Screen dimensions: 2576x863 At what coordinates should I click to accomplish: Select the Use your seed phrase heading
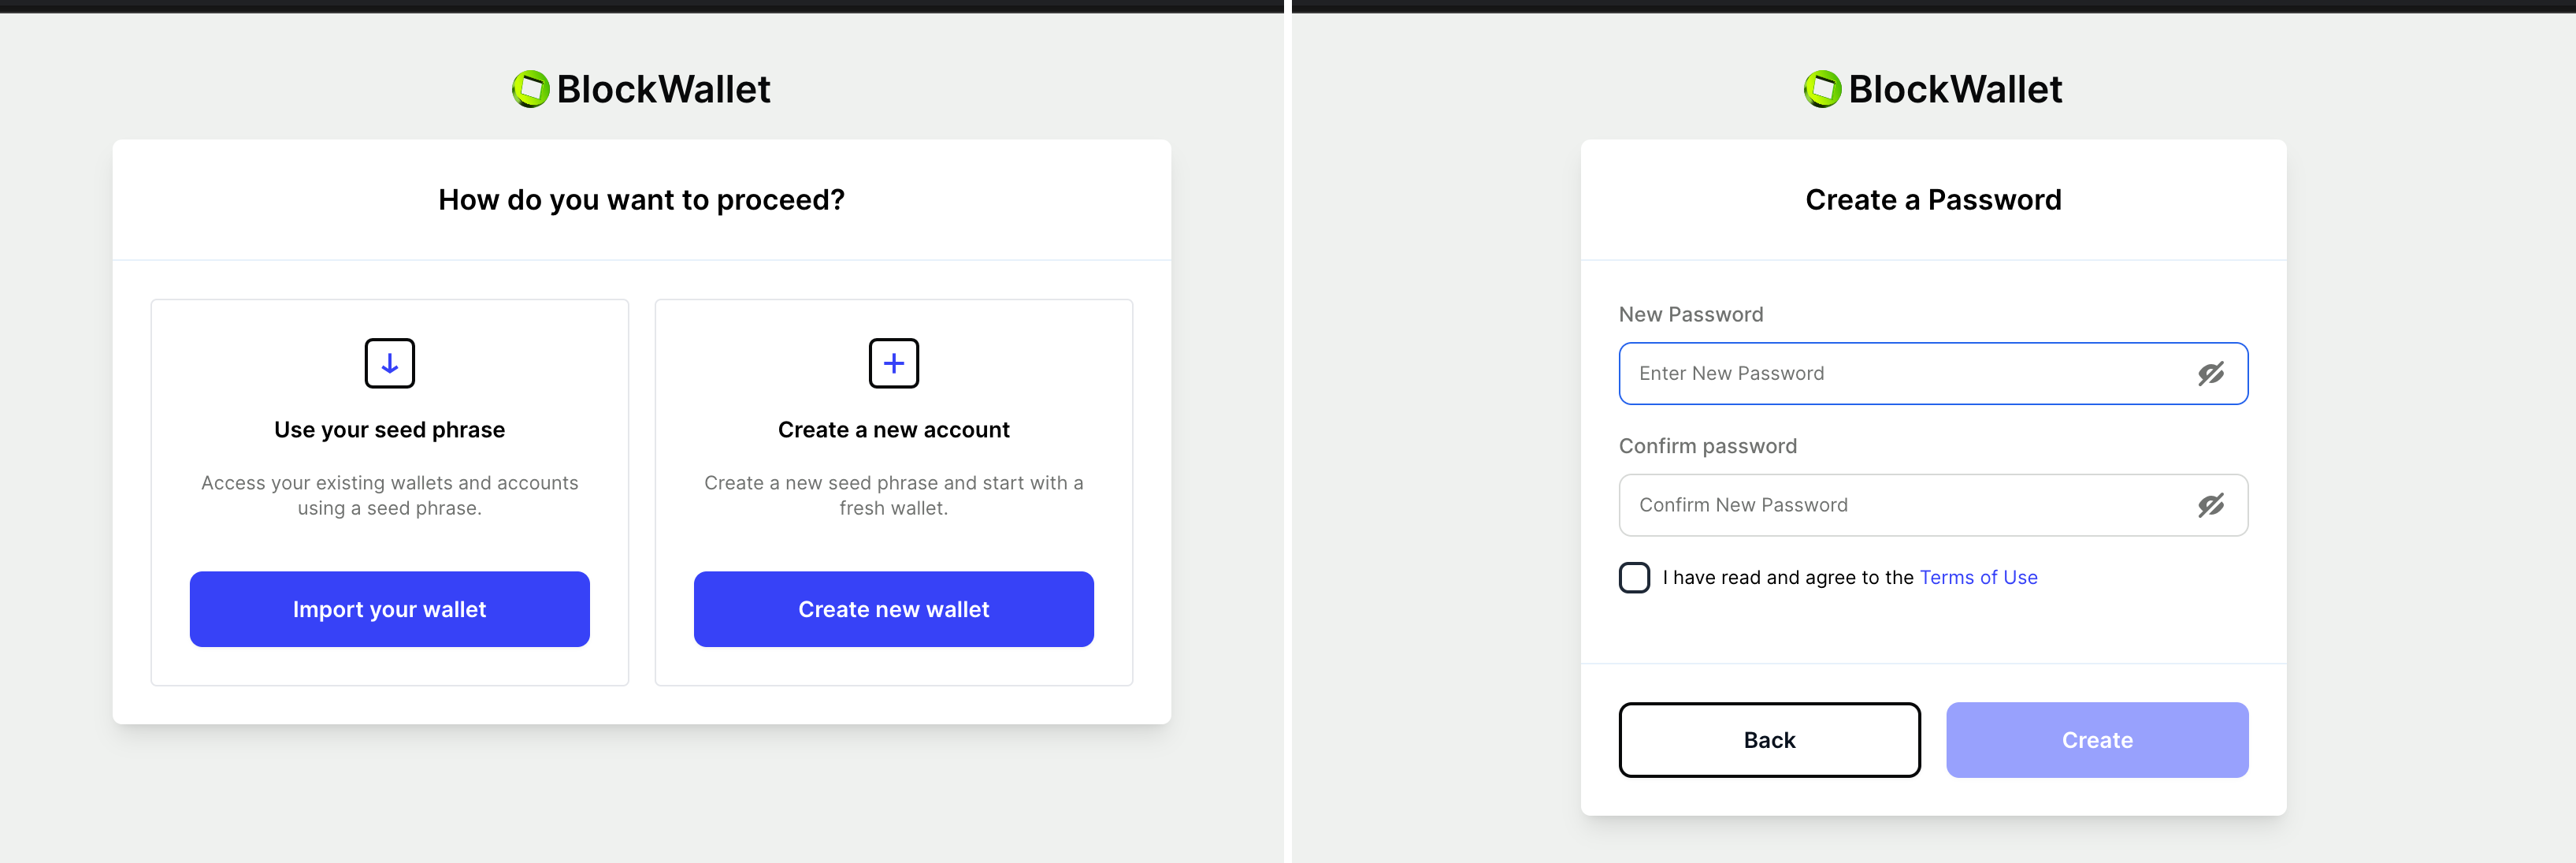click(389, 430)
